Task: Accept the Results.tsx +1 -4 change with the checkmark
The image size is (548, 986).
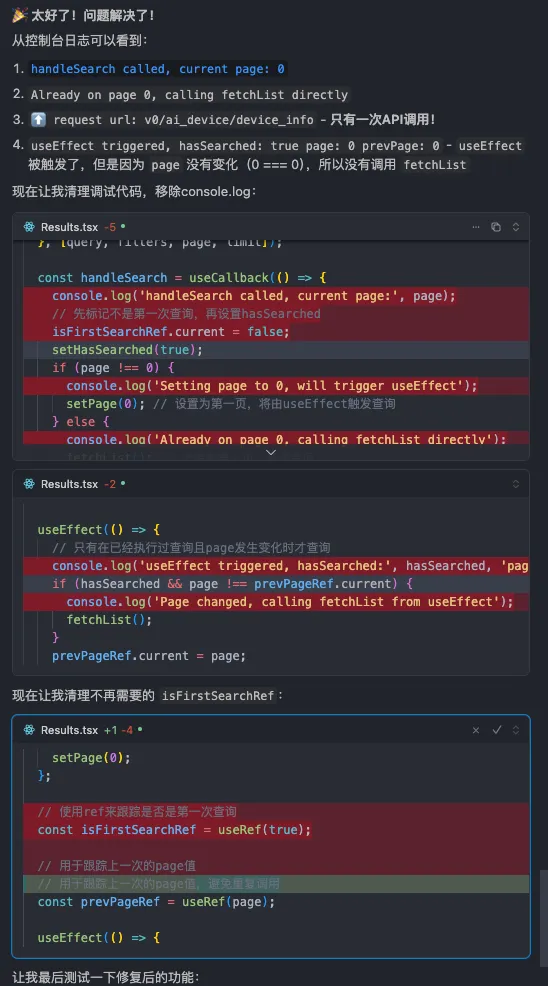Action: pos(496,729)
